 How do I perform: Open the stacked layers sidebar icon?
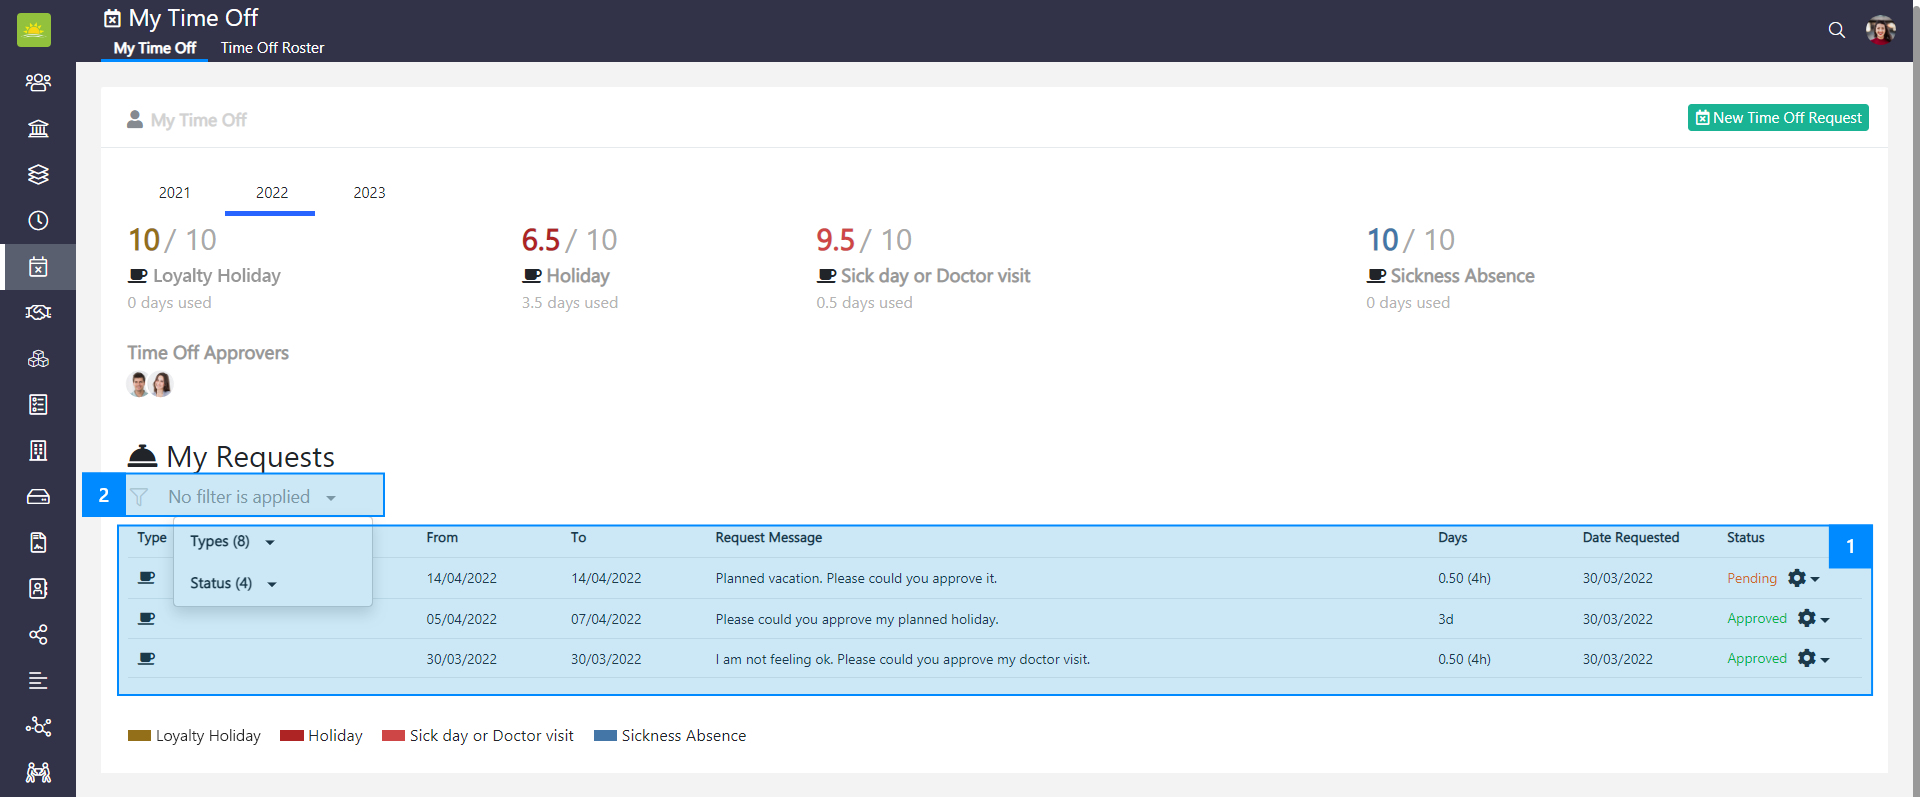[38, 174]
